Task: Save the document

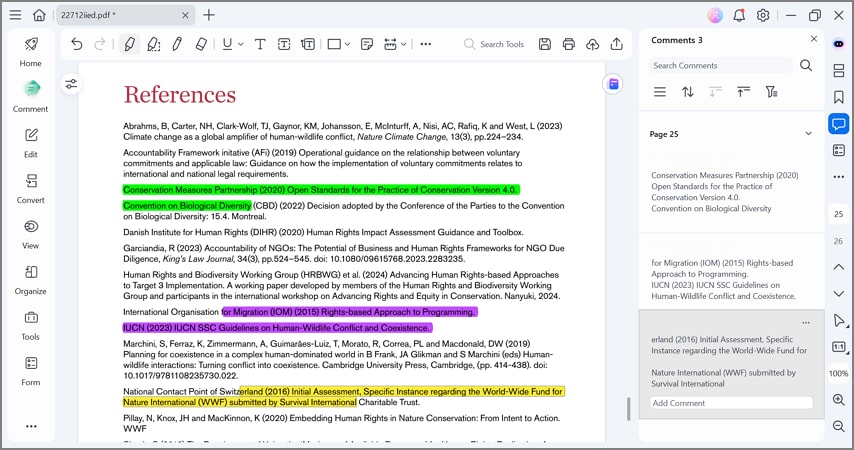Action: (x=545, y=44)
